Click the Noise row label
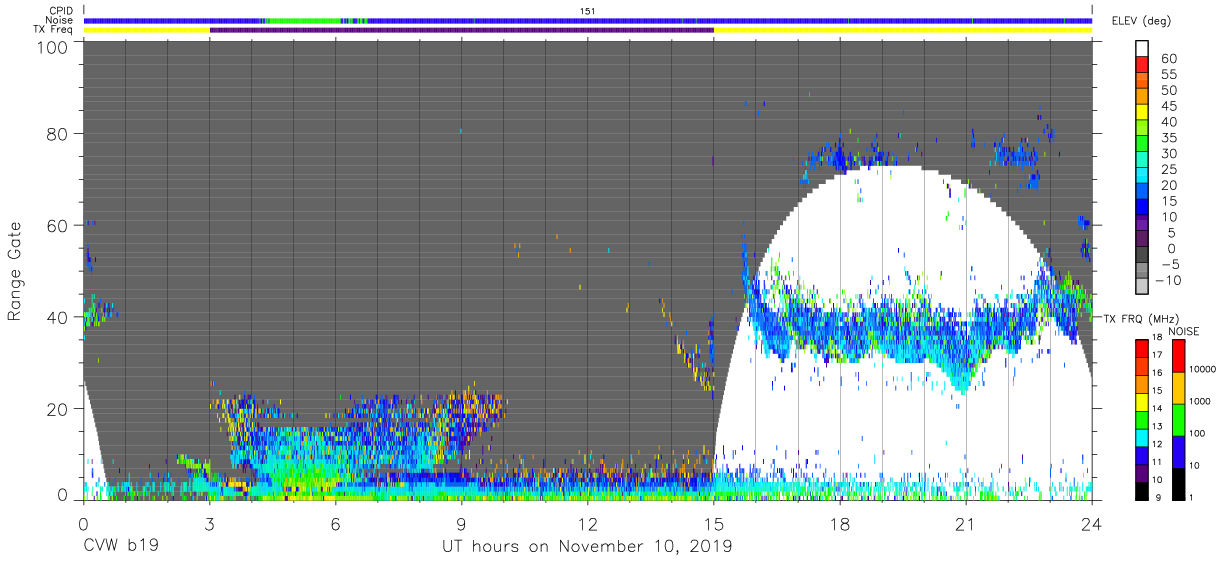Viewport: 1228px width, 567px height. [x=60, y=20]
